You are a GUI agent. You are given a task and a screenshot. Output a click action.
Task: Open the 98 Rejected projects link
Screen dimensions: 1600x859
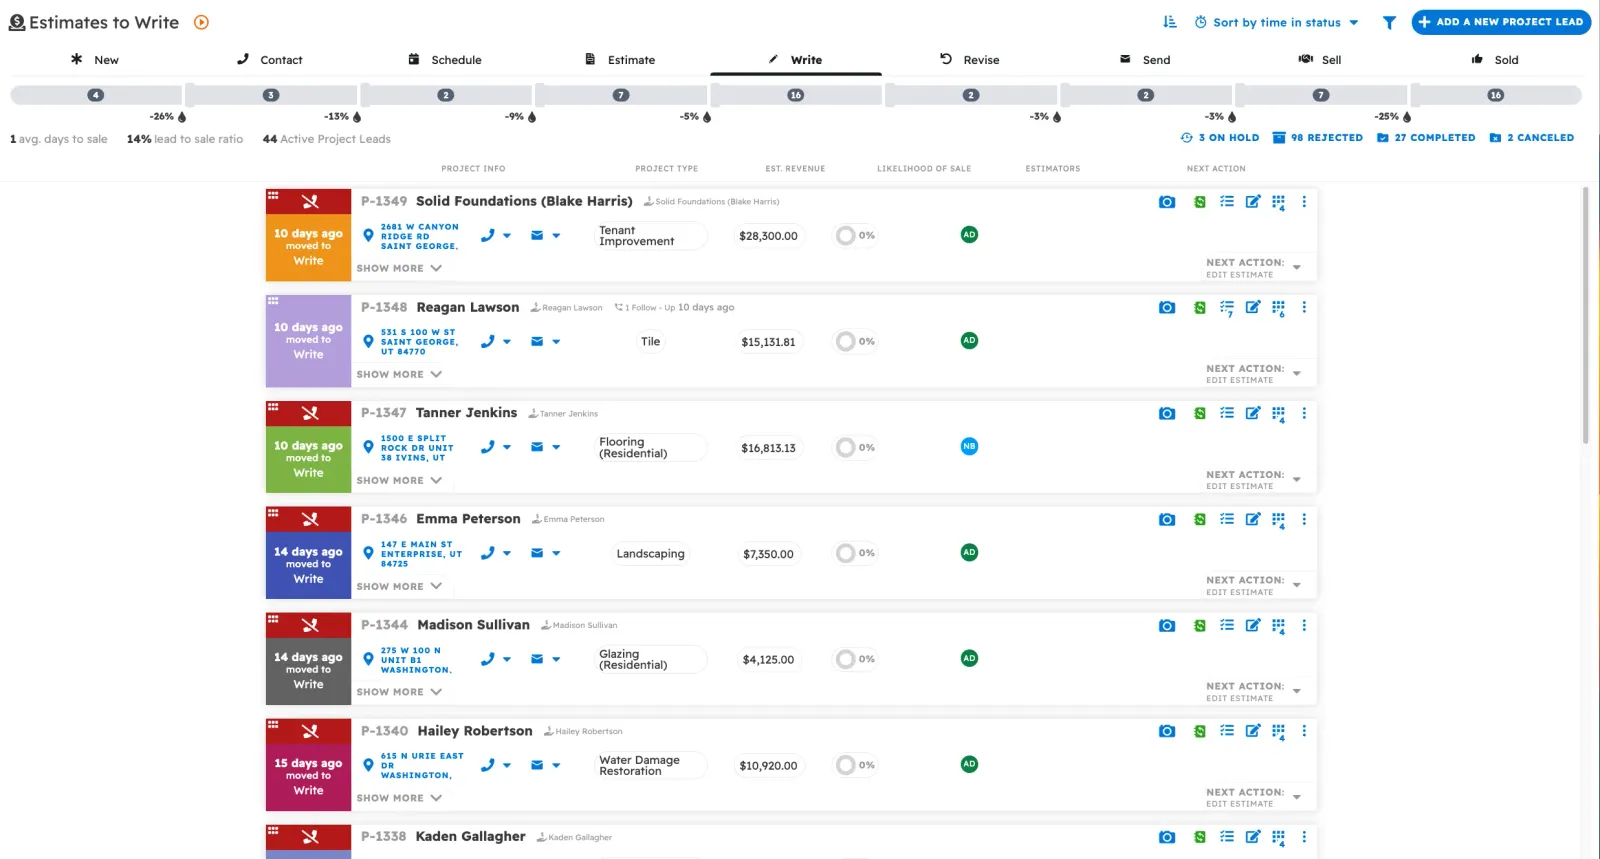pyautogui.click(x=1317, y=138)
